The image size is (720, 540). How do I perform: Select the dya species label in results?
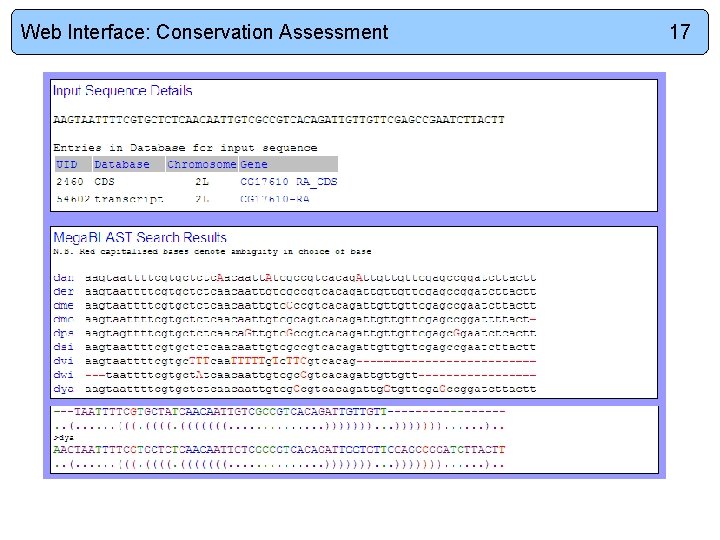[63, 389]
